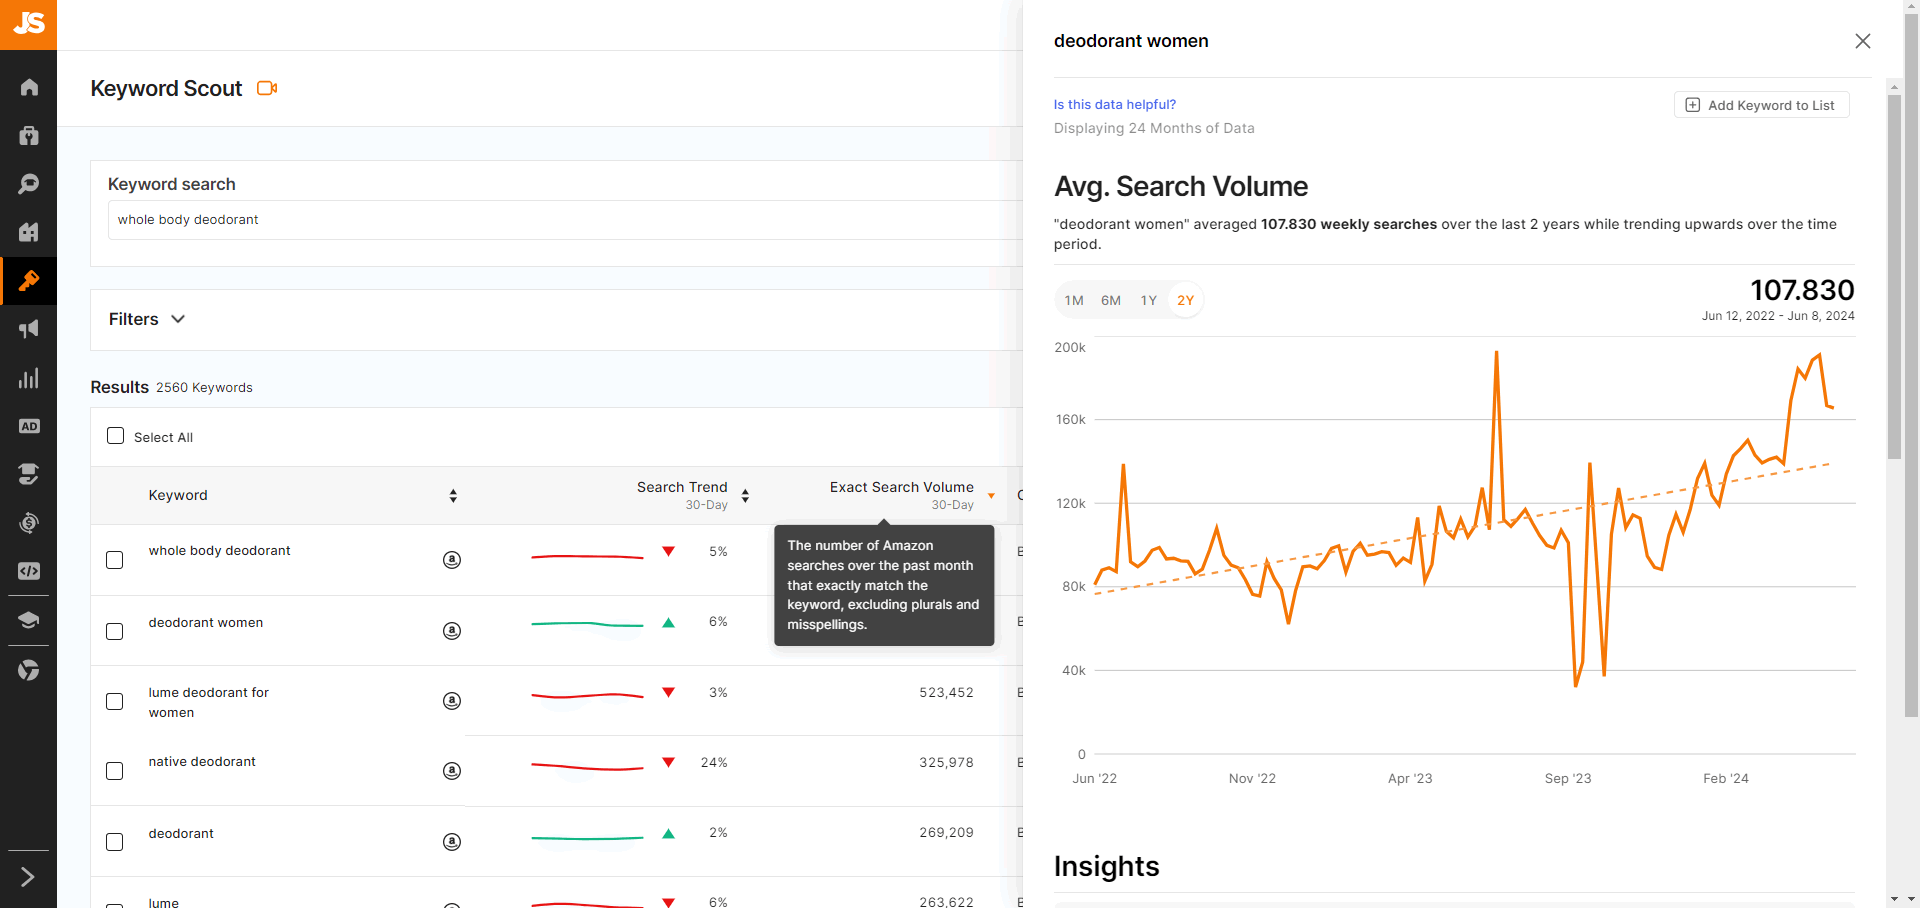Expand the Filters section
1920x908 pixels.
(147, 319)
